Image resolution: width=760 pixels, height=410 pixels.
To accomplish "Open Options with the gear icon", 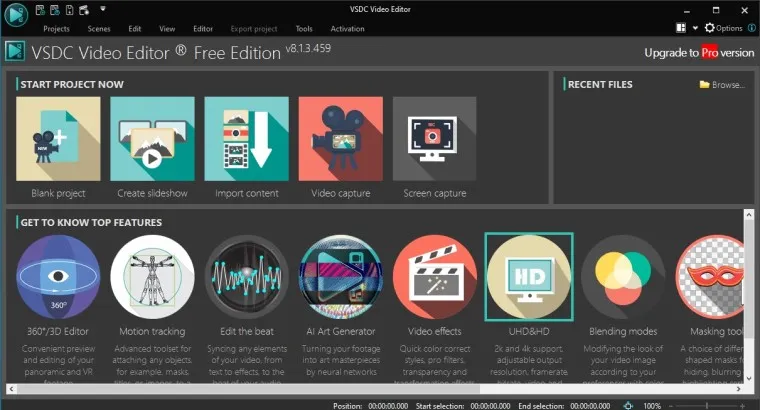I will tap(724, 28).
